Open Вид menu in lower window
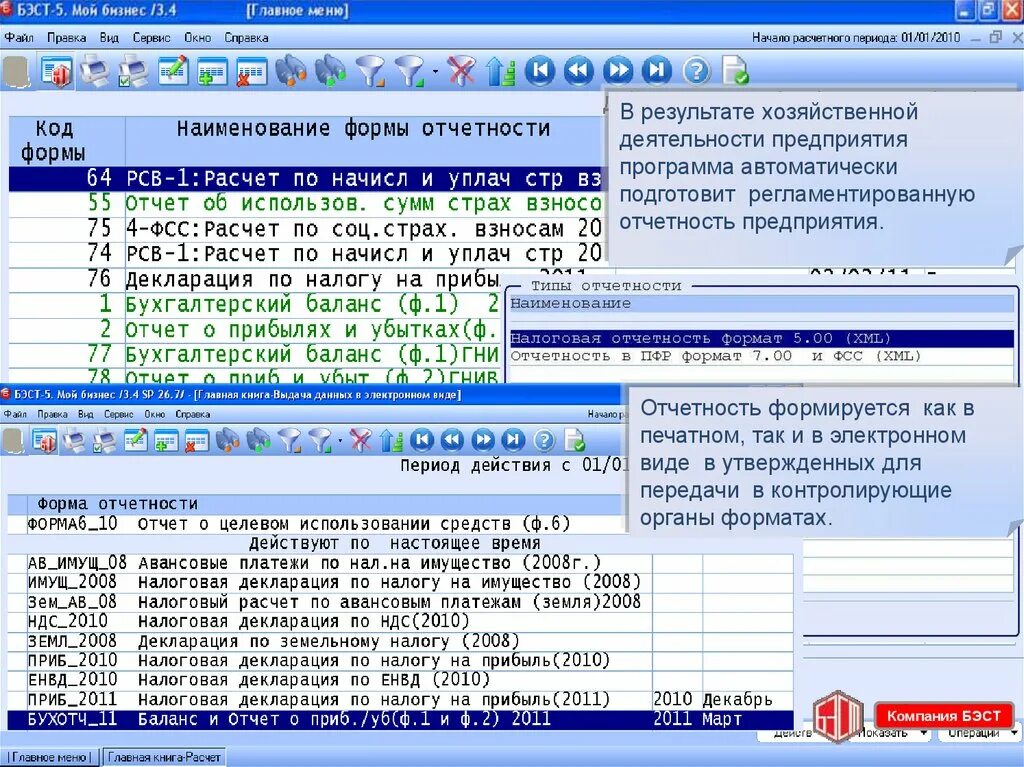The height and width of the screenshot is (767, 1024). tap(86, 414)
